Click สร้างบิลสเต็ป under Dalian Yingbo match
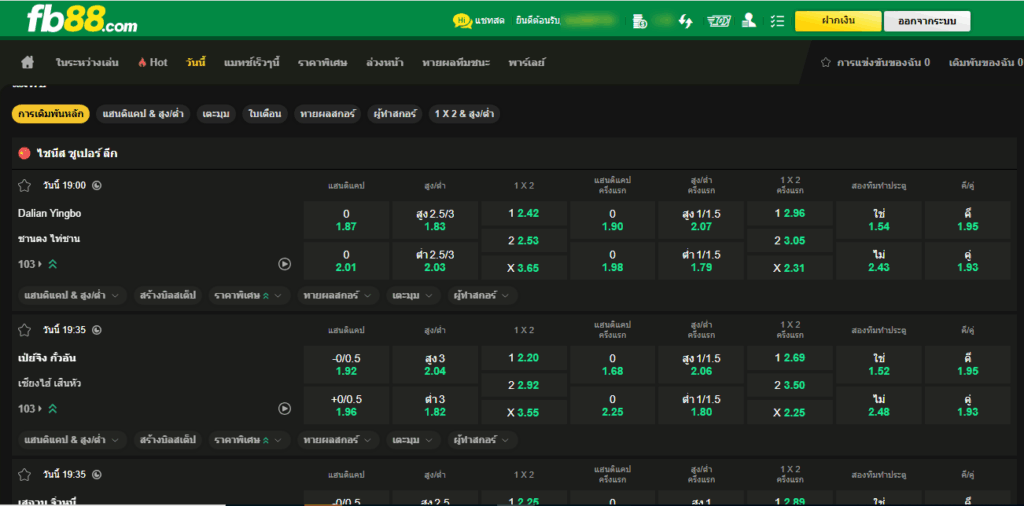 168,296
